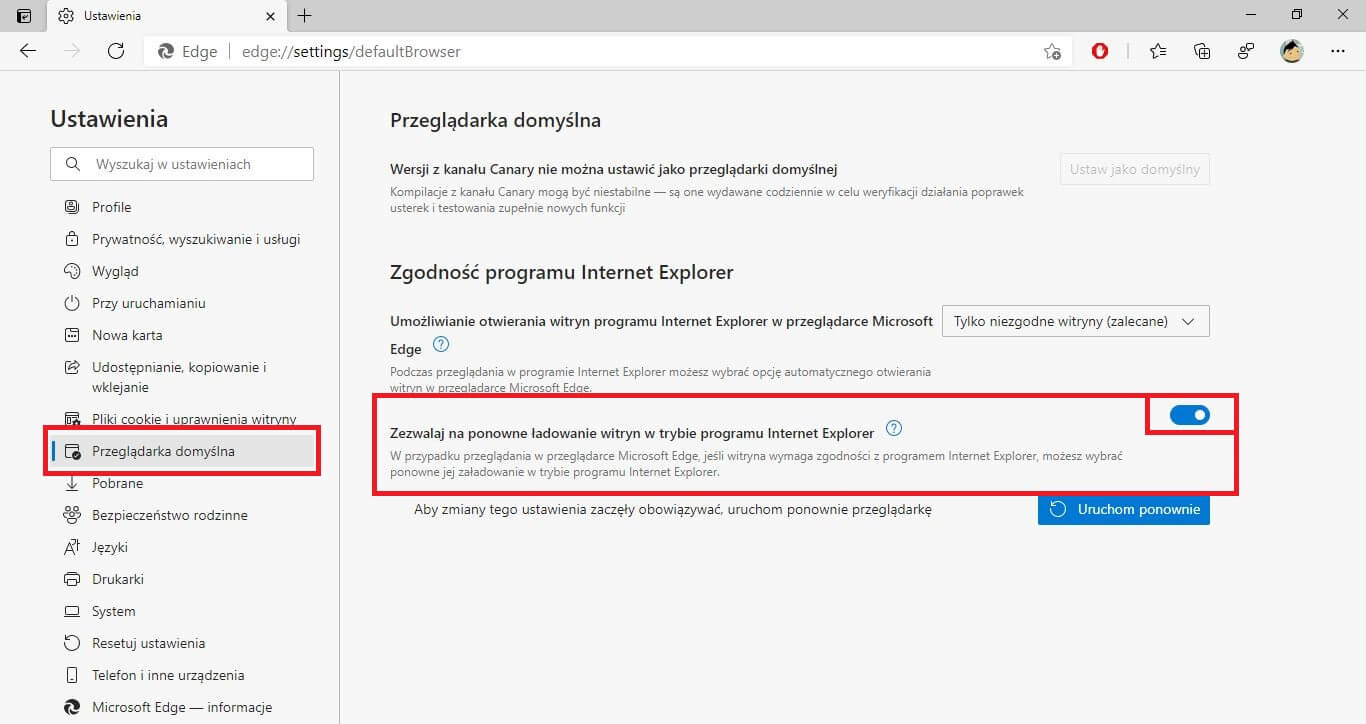Open the tab actions menu icon
Screen dimensions: 1366x724
click(x=24, y=16)
